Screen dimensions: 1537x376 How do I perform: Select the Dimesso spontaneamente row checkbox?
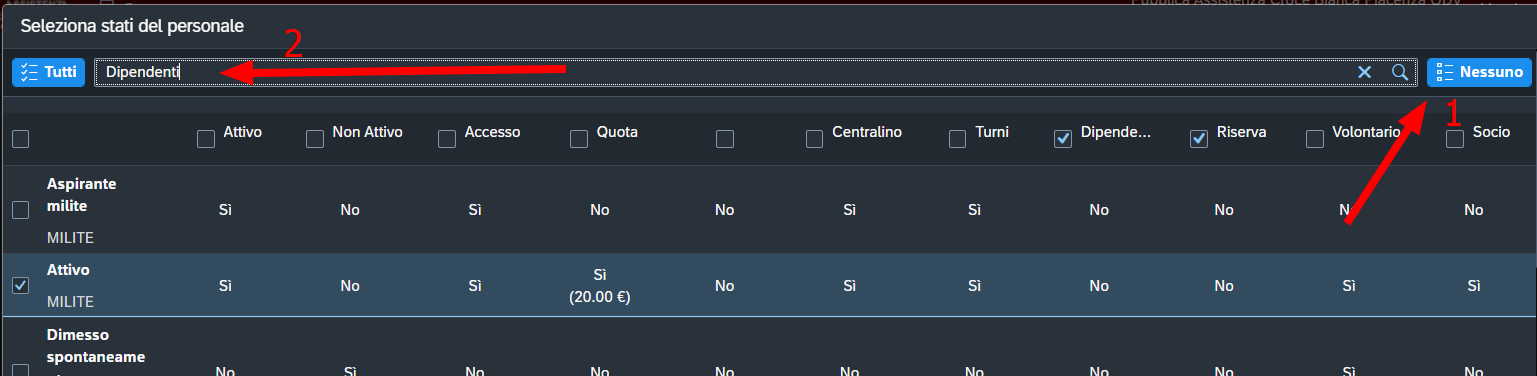(20, 370)
